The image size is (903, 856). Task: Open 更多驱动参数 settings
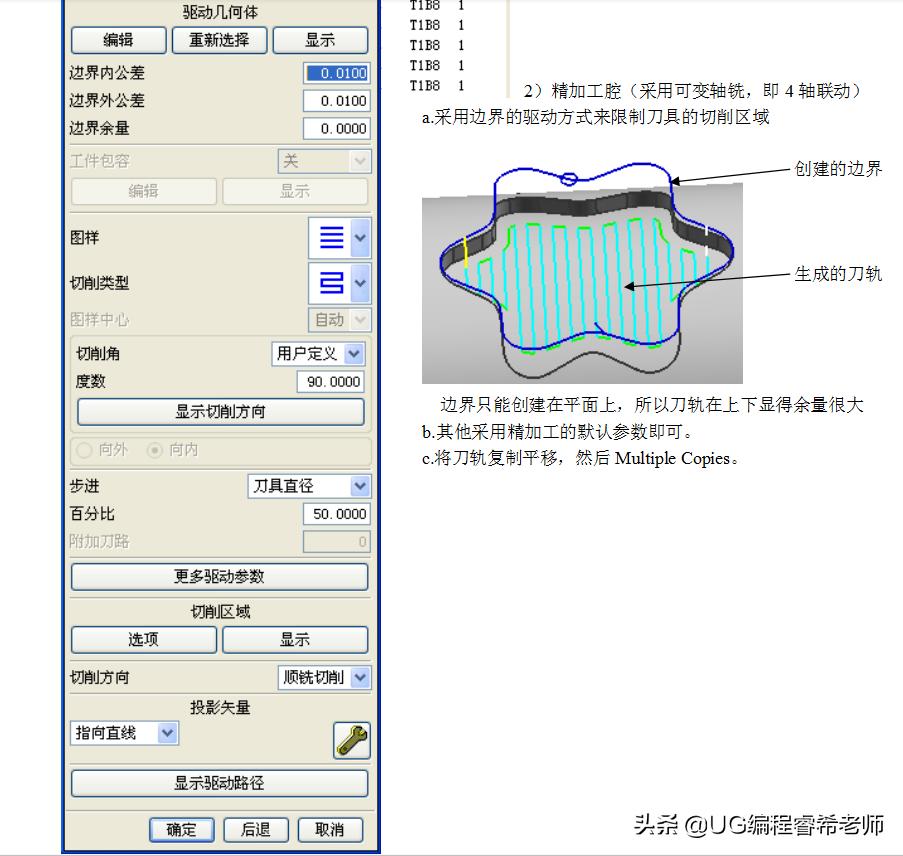(x=219, y=576)
